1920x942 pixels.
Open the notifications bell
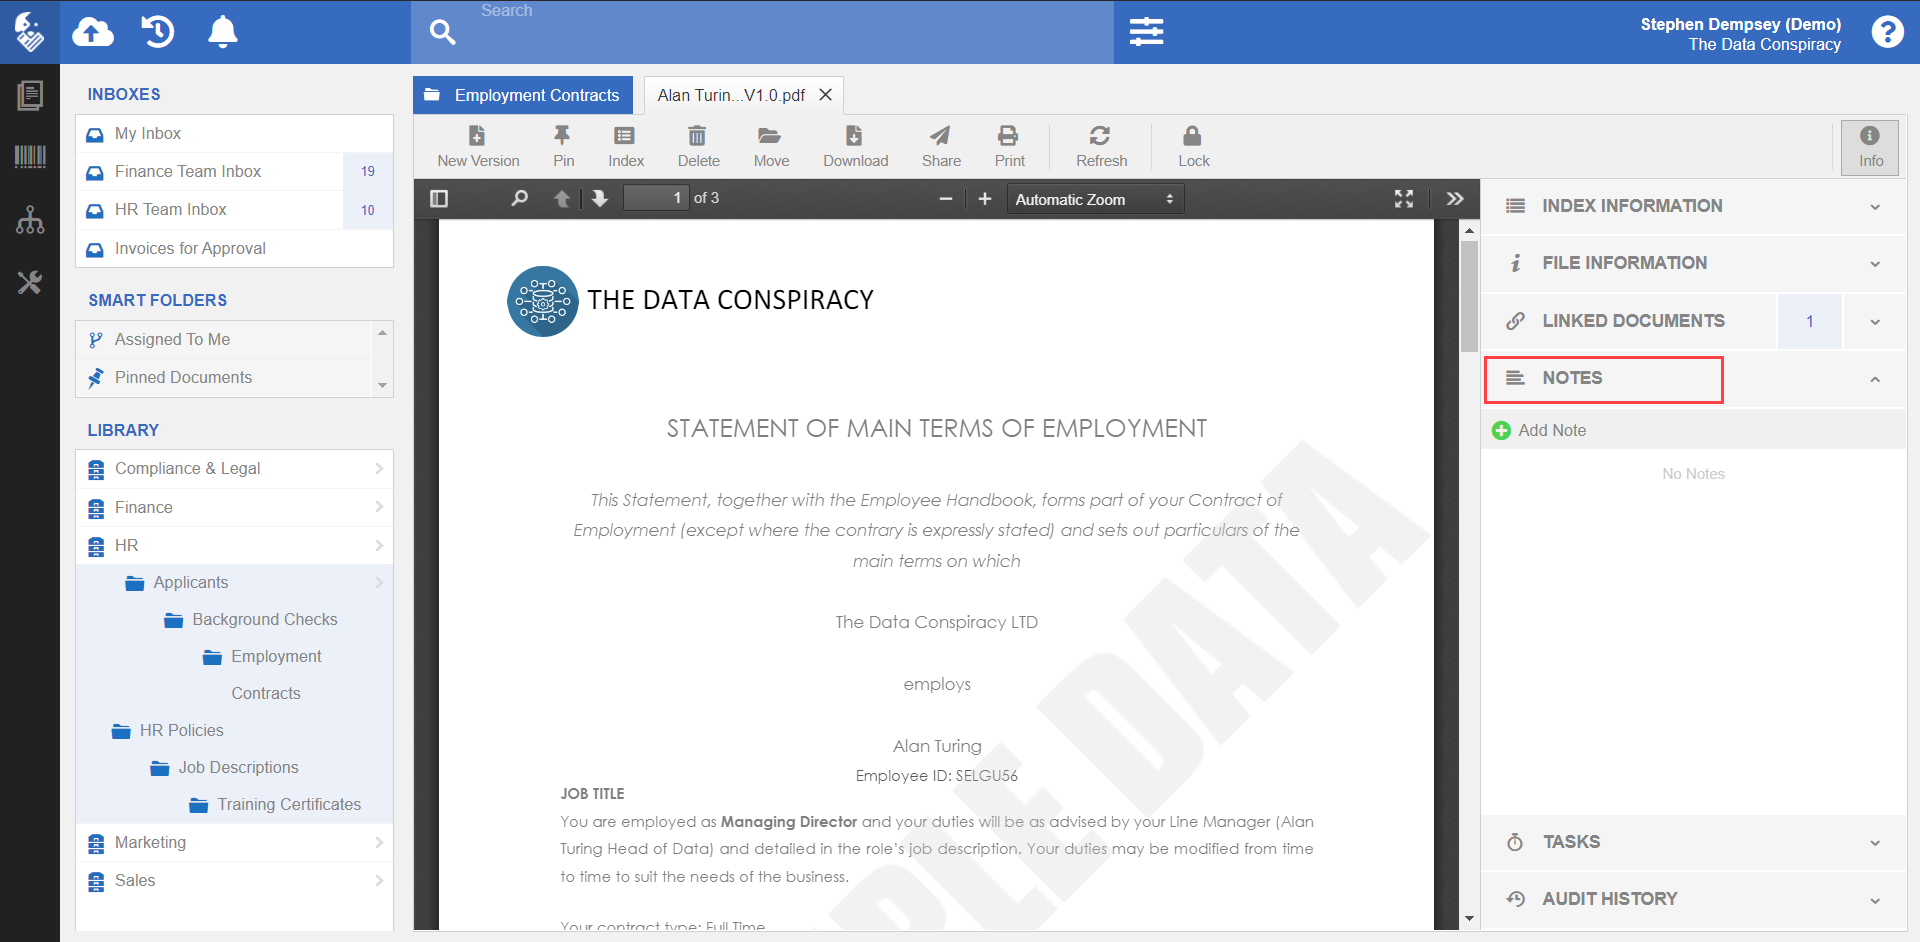click(222, 32)
